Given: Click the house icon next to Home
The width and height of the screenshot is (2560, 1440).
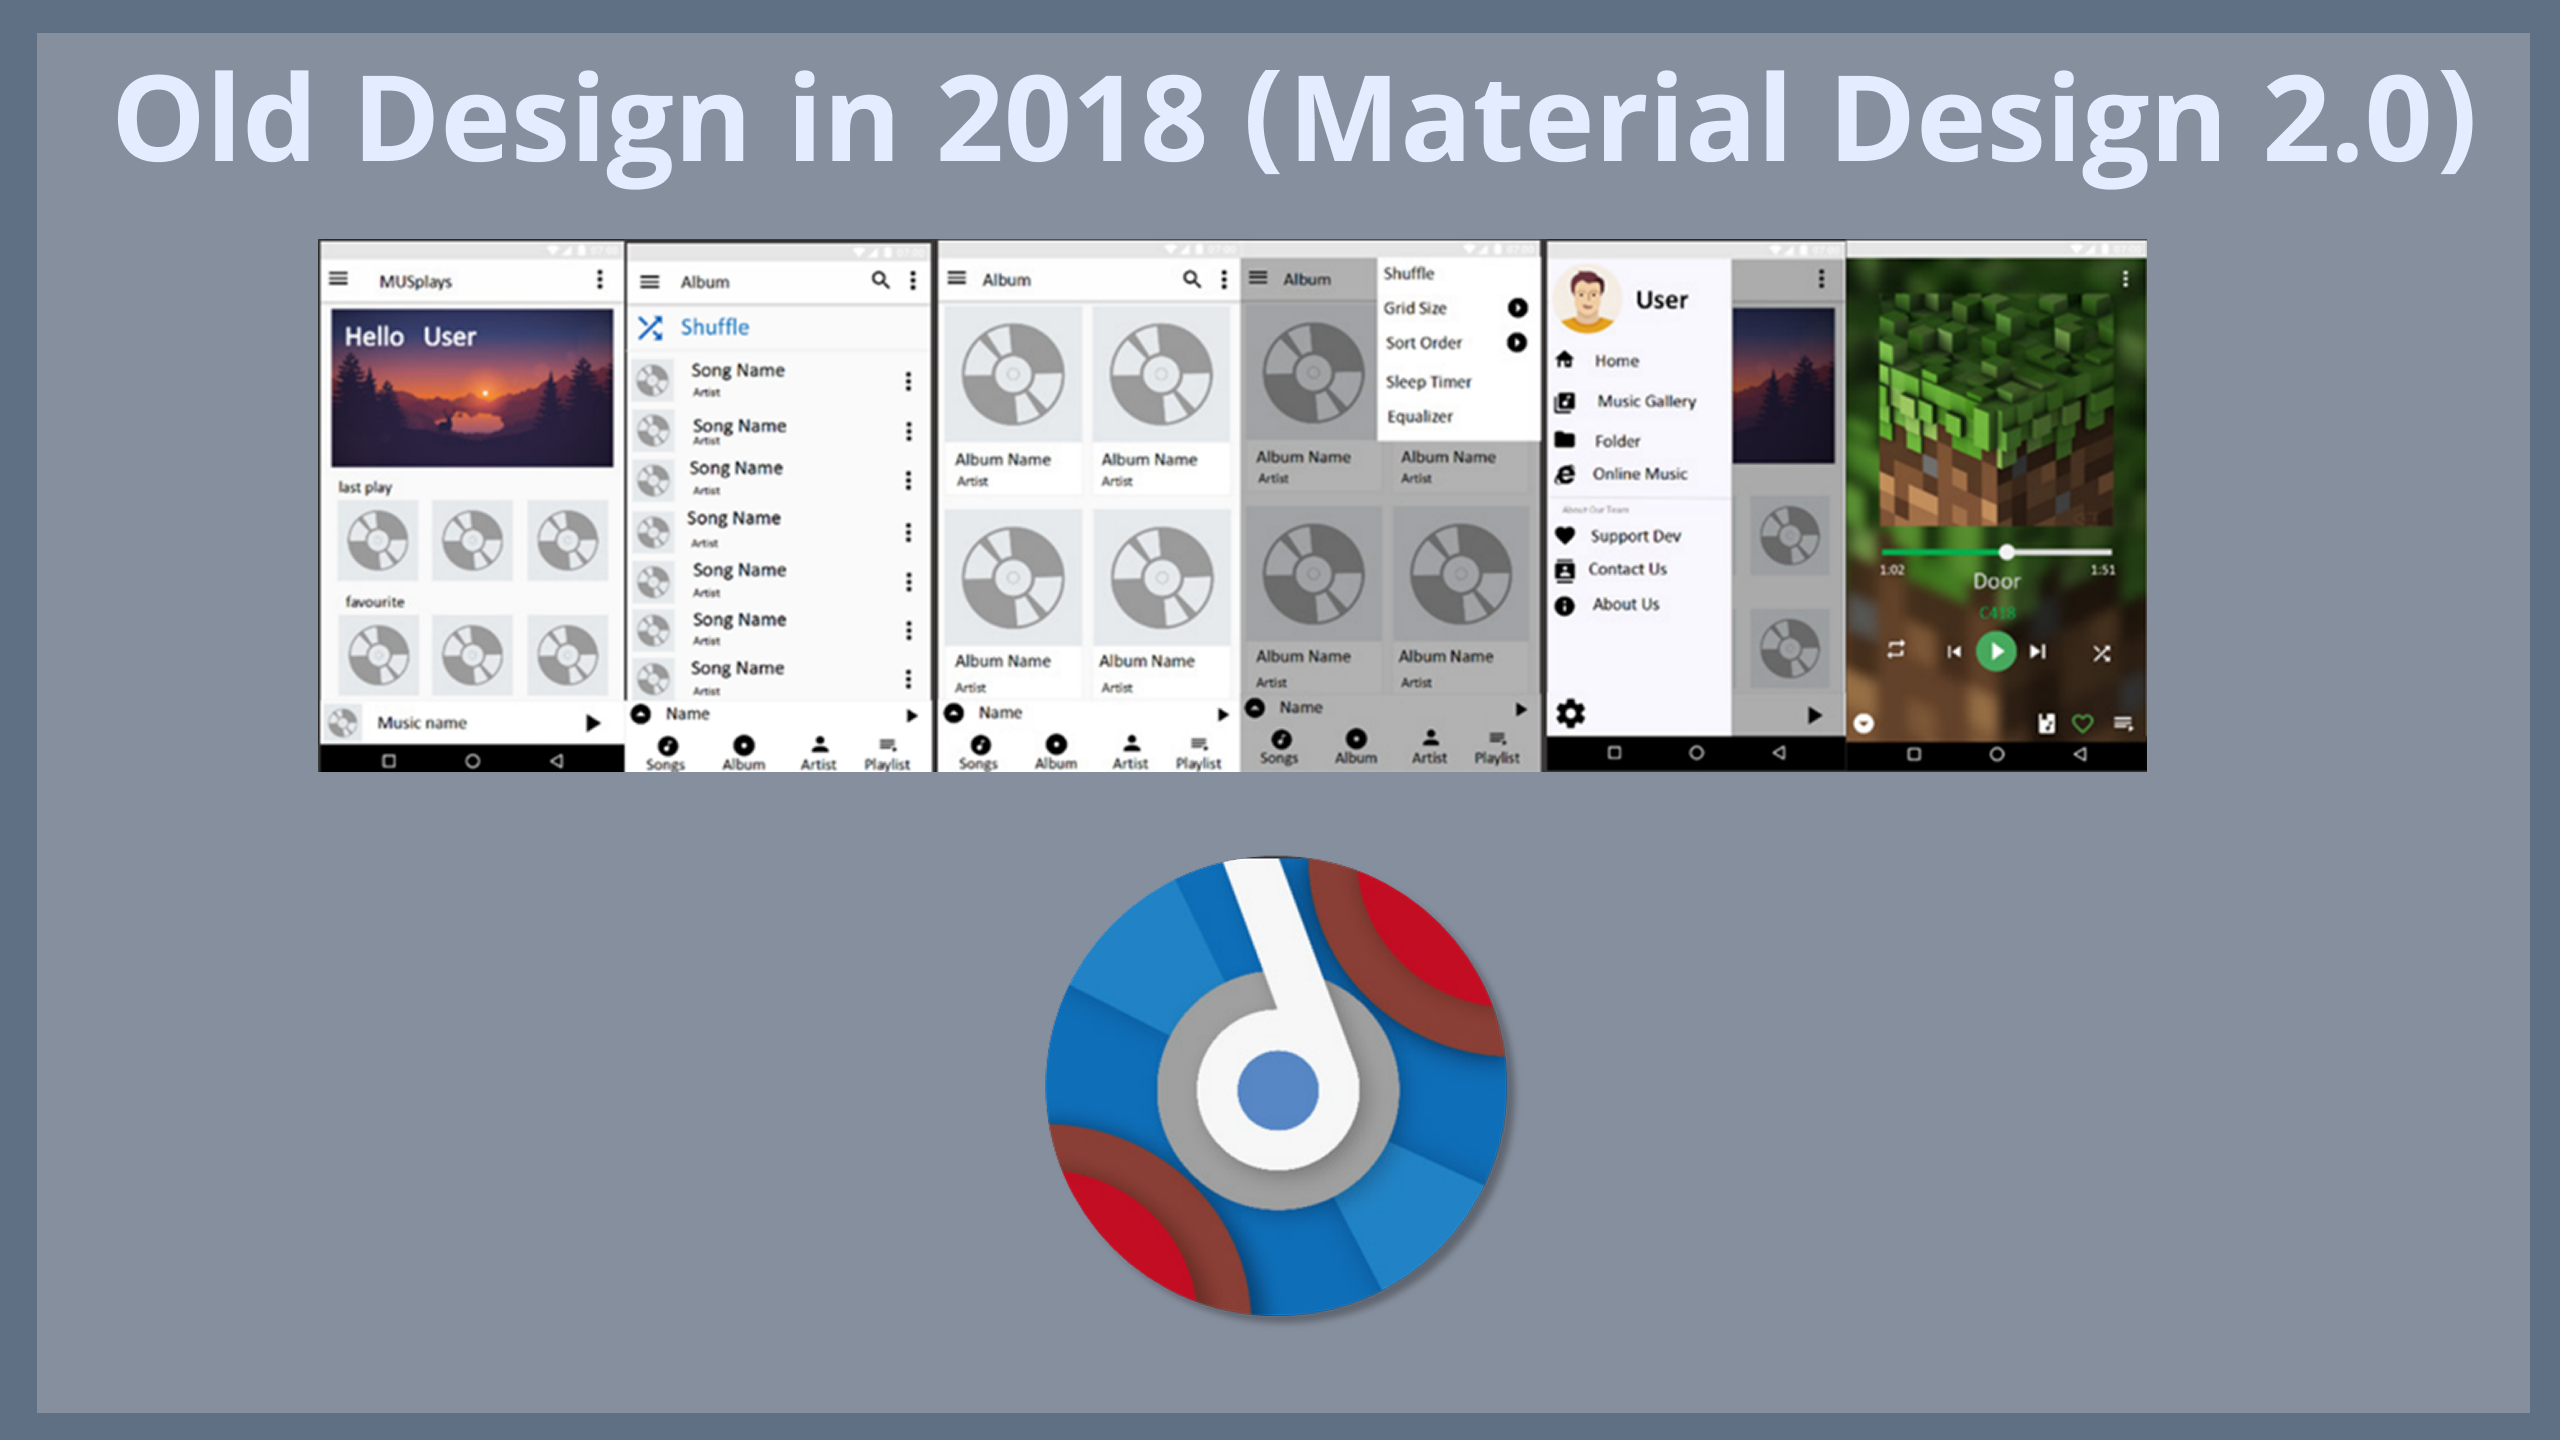Looking at the screenshot, I should click(x=1565, y=360).
